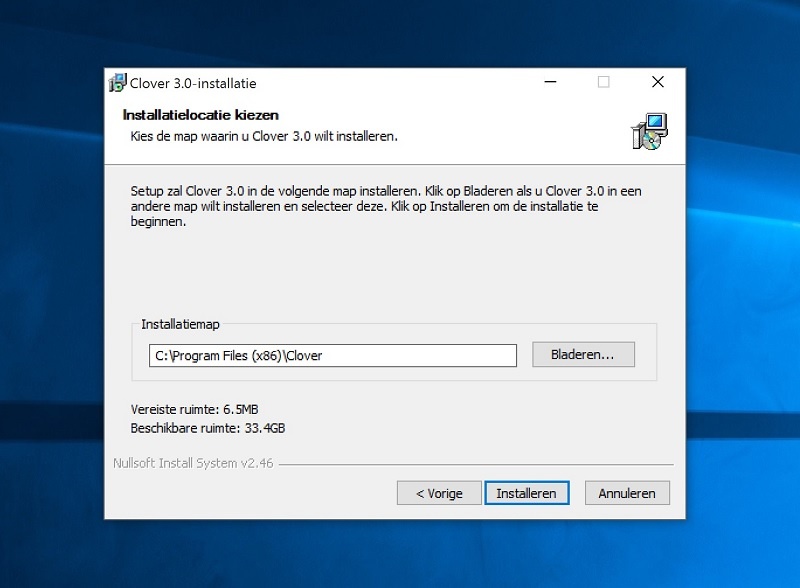Click the 'Installatielocatie kiezen' heading
800x588 pixels.
(x=201, y=115)
